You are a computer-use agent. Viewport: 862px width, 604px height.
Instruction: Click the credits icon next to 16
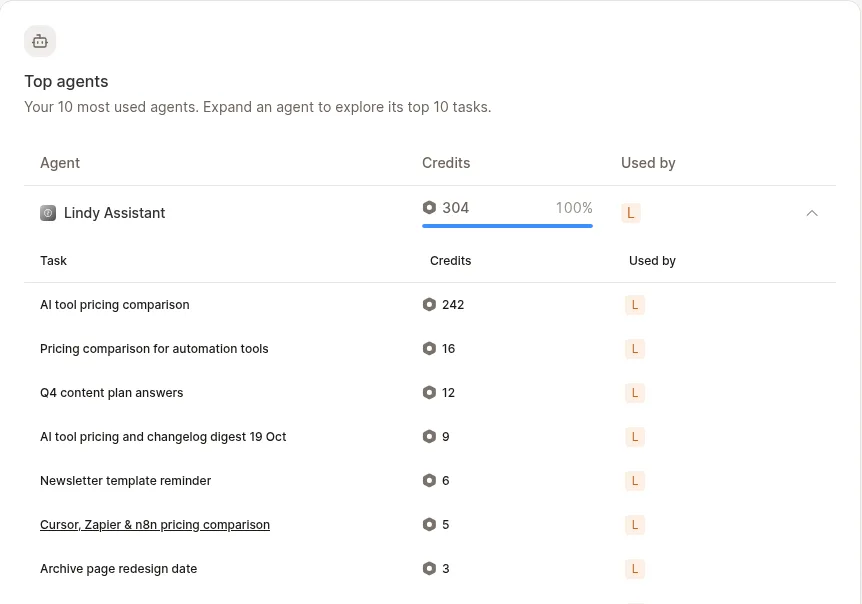tap(429, 348)
